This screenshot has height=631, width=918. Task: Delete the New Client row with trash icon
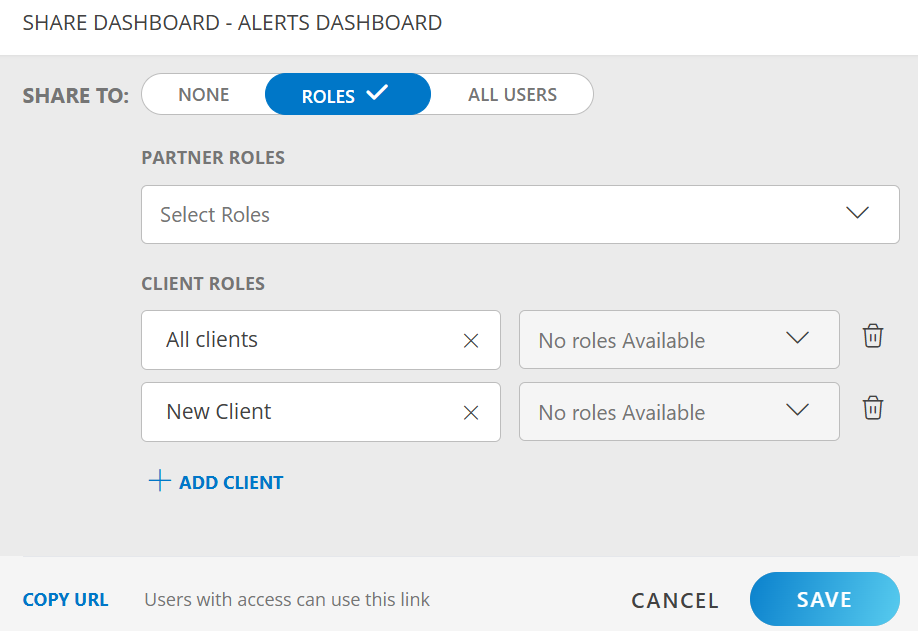[873, 408]
